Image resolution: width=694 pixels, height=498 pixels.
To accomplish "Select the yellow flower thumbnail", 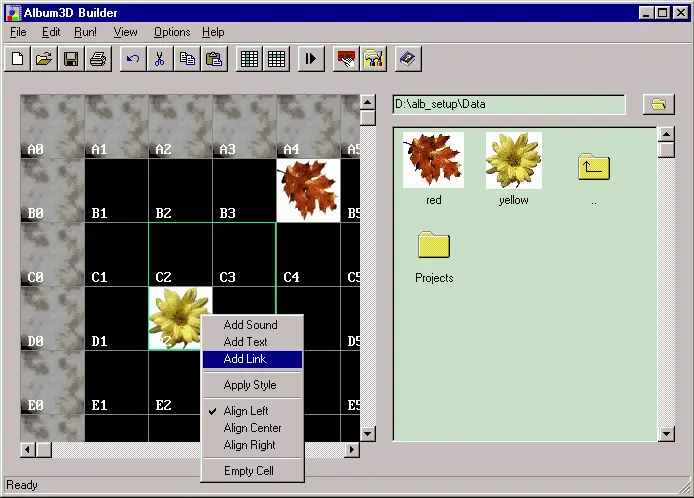I will tap(513, 160).
